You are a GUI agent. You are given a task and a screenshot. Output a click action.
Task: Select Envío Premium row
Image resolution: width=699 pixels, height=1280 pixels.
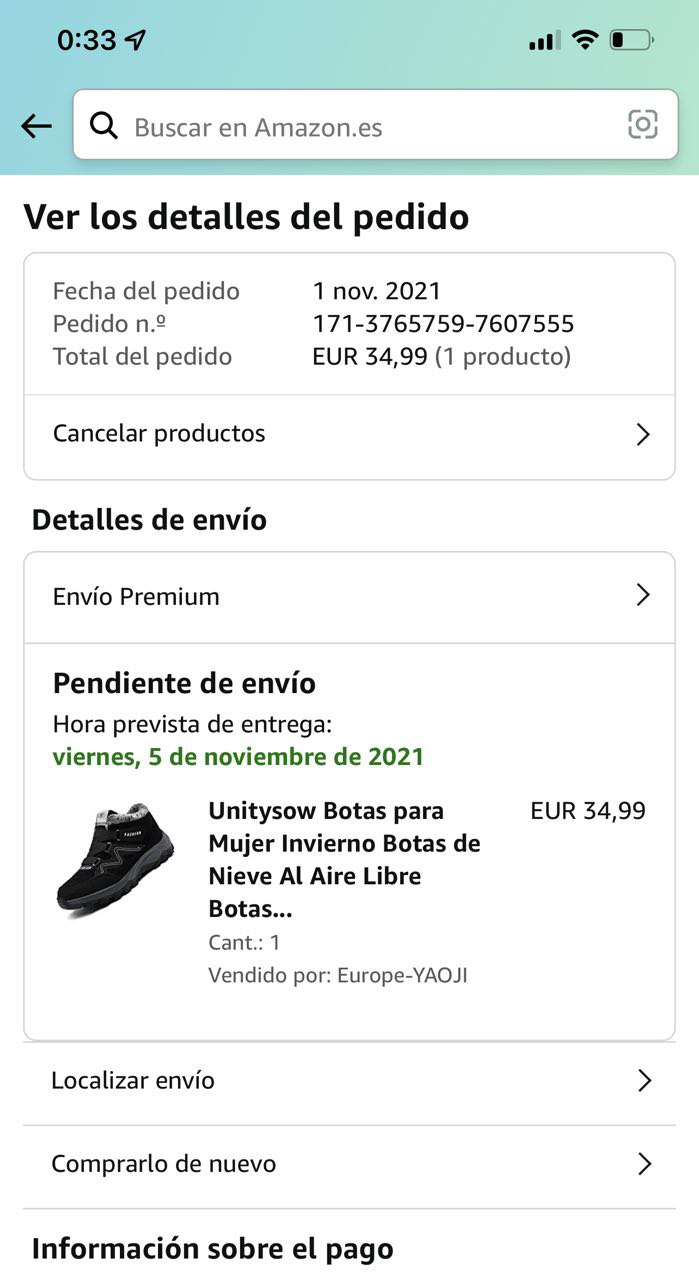point(136,597)
